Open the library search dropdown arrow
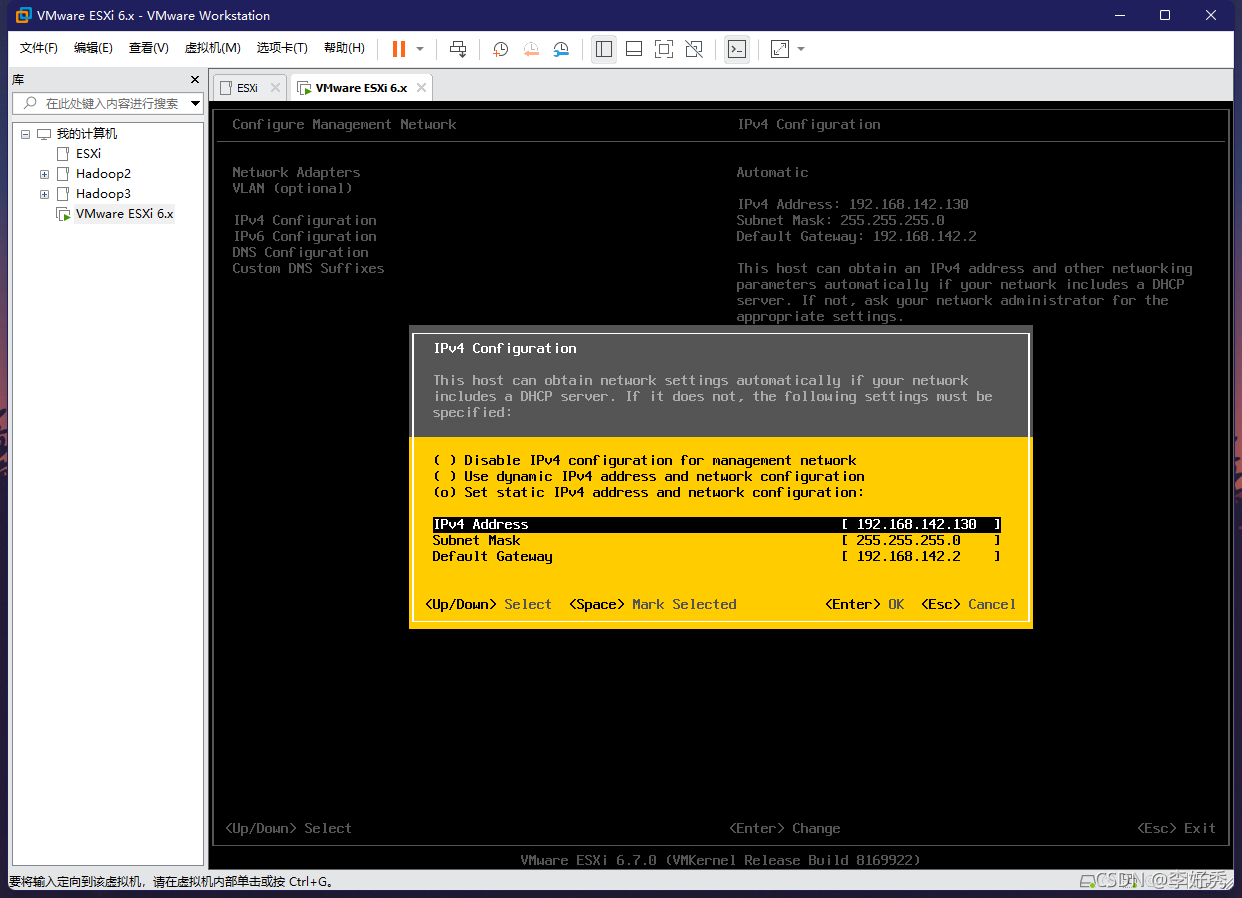The width and height of the screenshot is (1242, 898). point(195,103)
